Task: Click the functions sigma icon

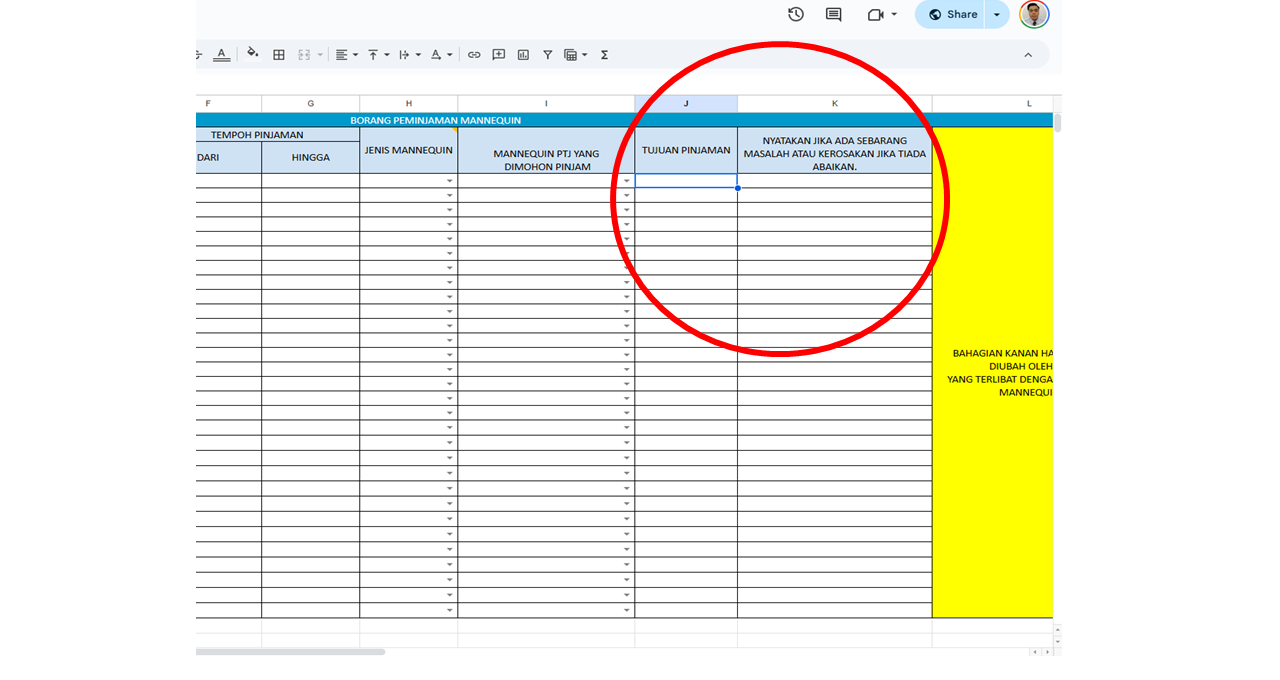Action: (x=604, y=55)
